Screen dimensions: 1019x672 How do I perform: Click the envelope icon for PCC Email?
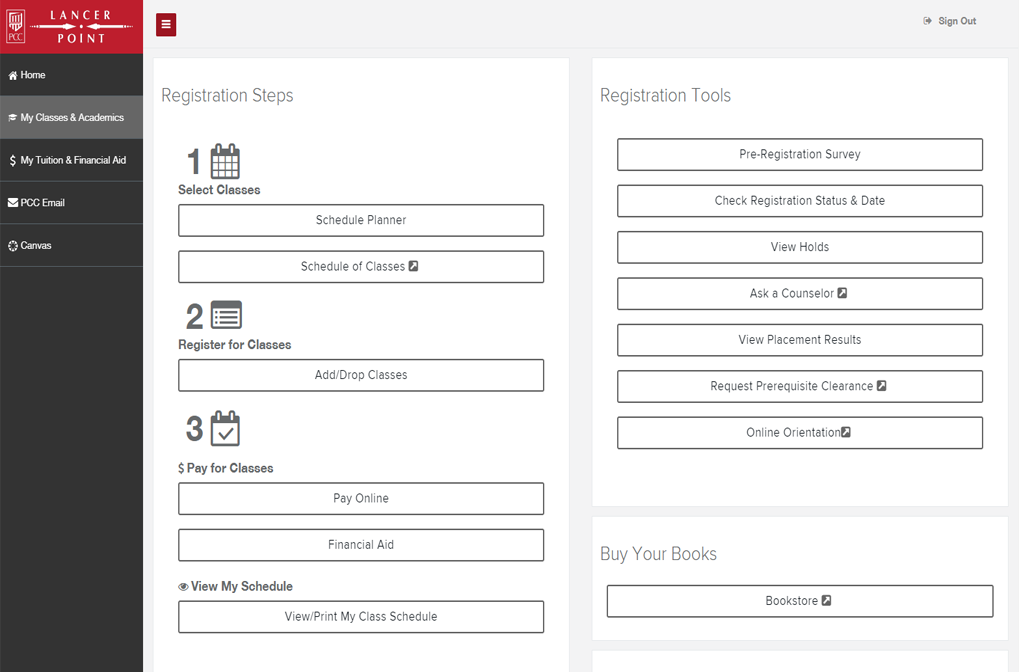point(12,203)
